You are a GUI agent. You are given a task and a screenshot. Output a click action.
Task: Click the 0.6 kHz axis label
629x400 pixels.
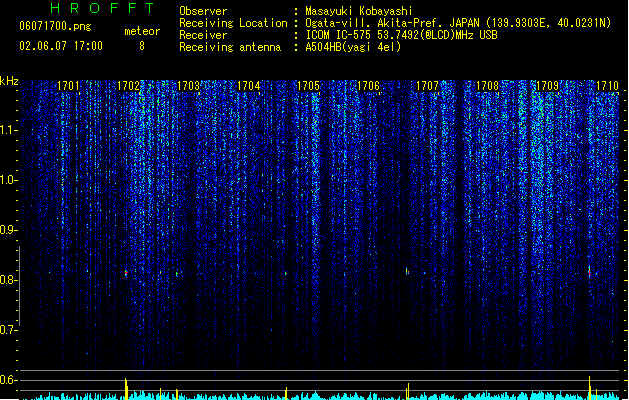coord(8,380)
